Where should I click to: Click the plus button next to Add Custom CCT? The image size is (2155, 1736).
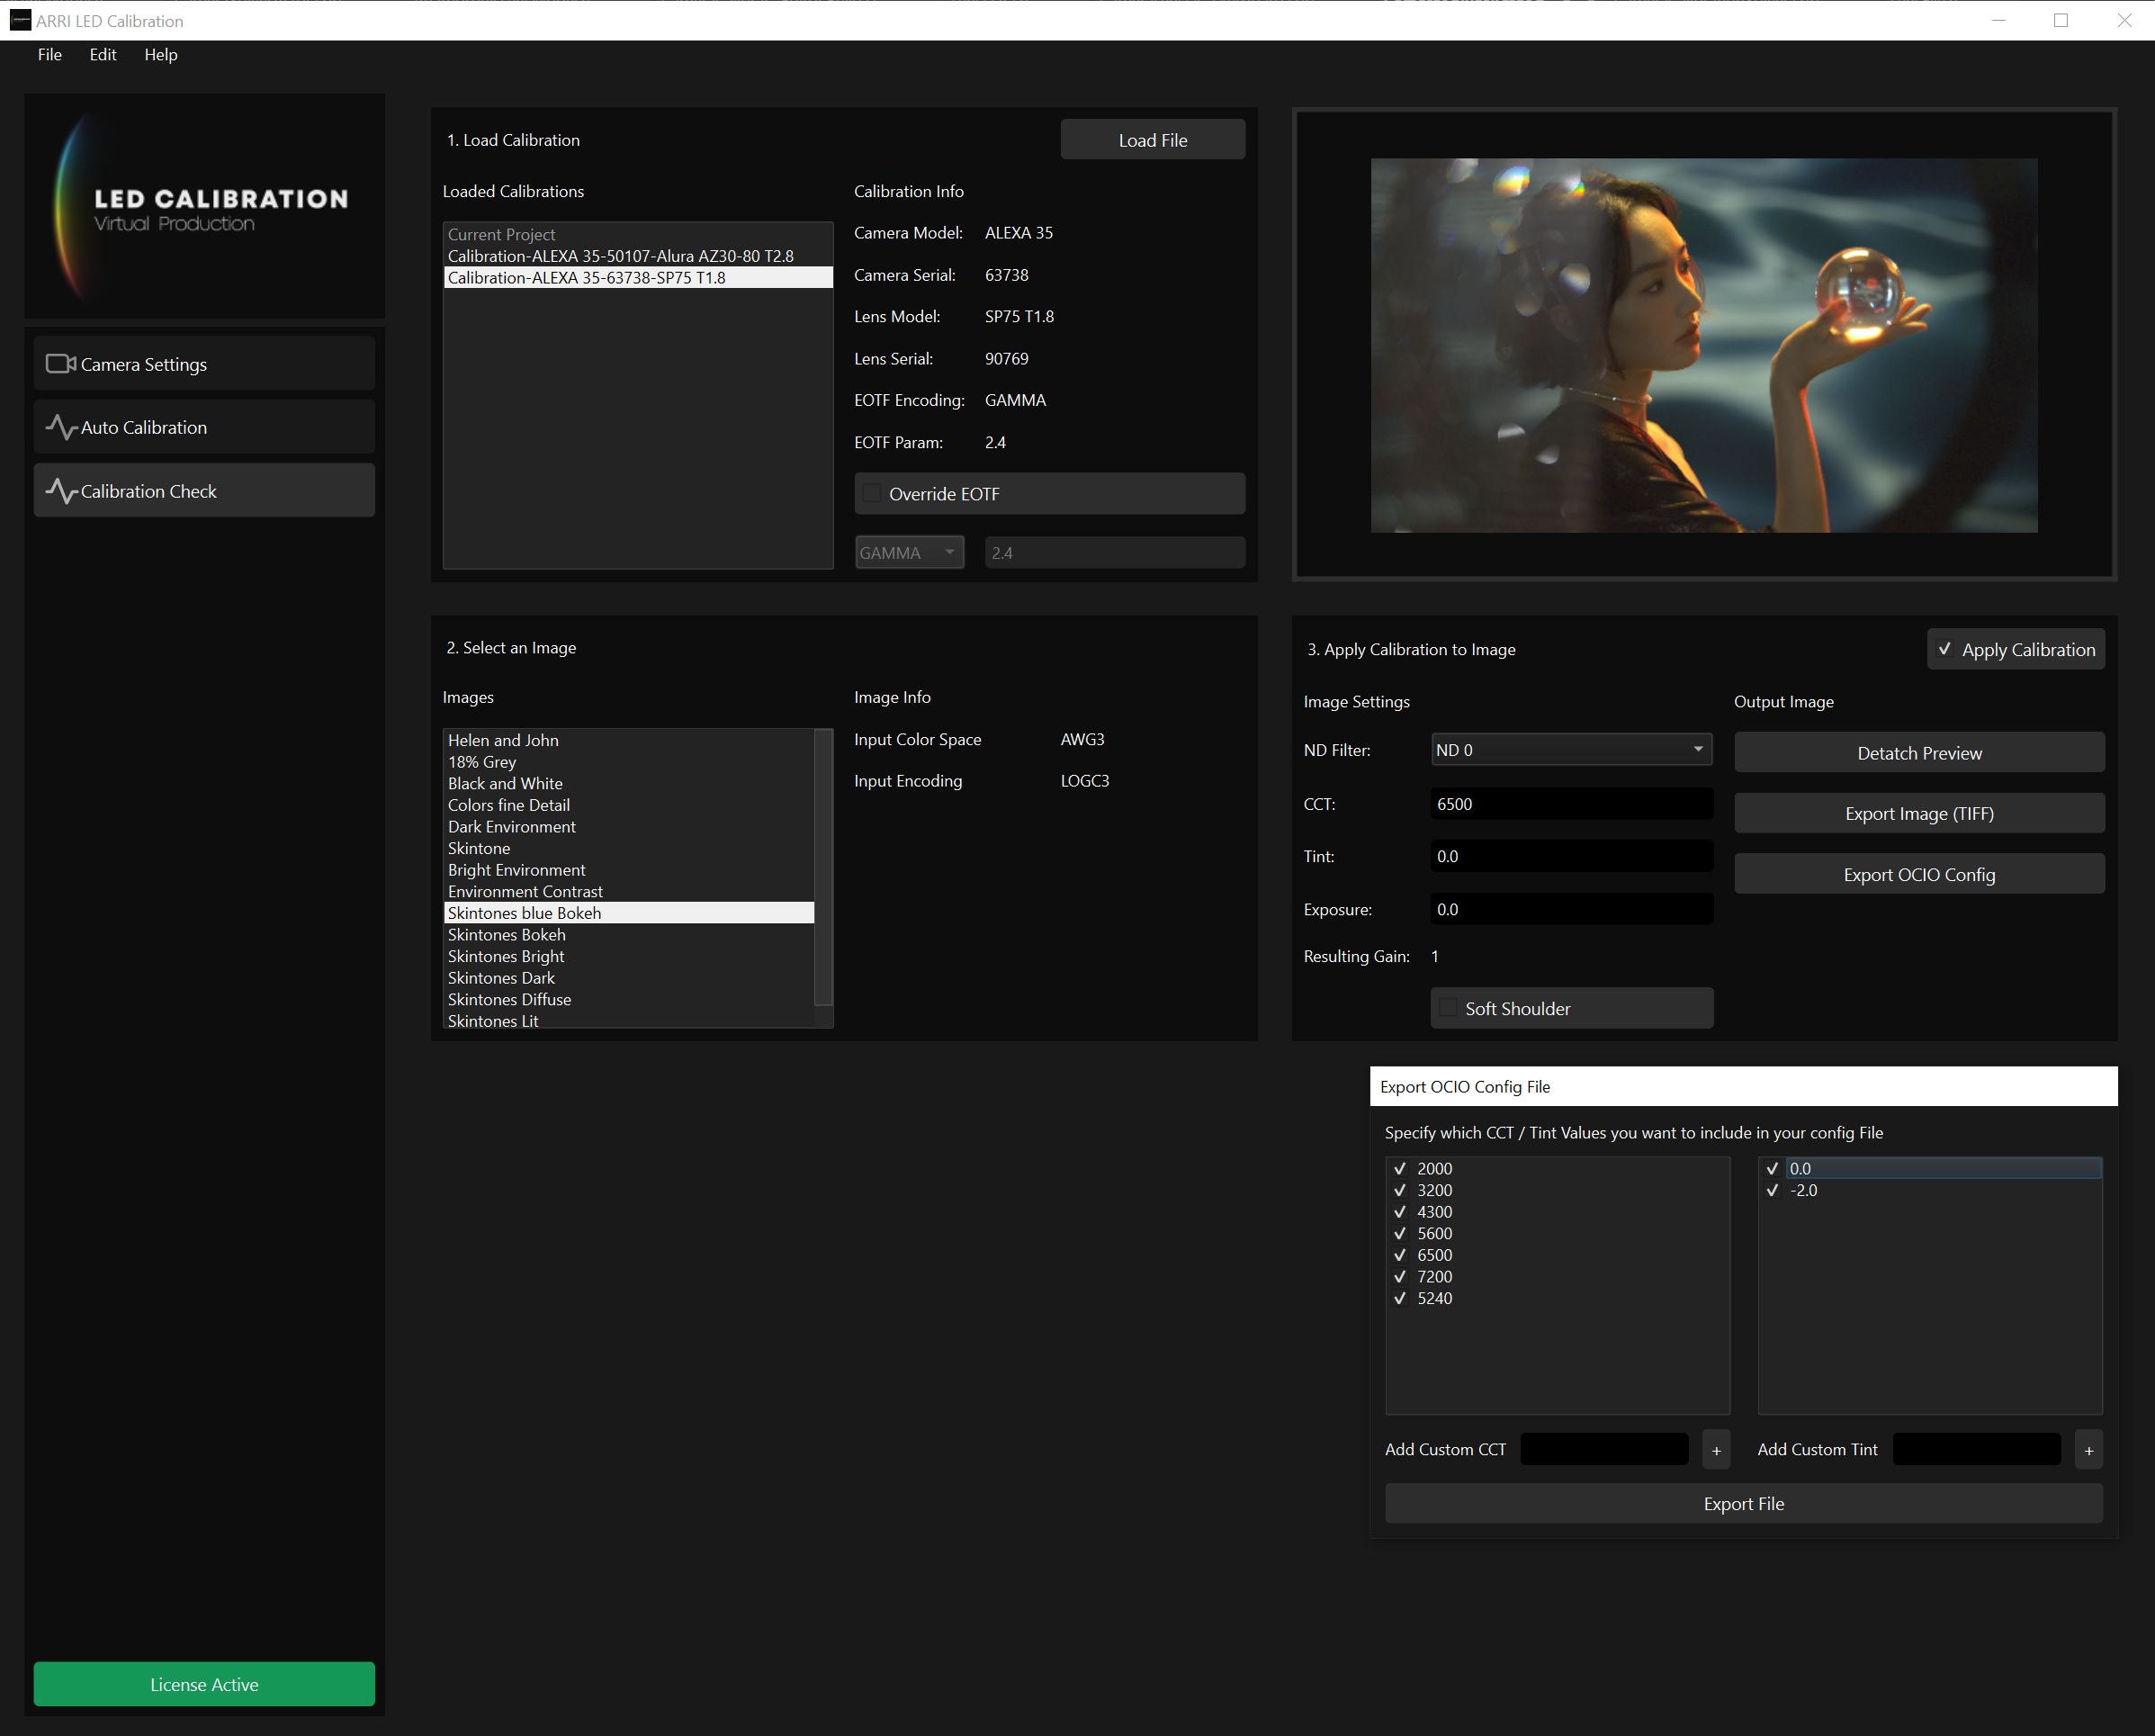coord(1716,1450)
